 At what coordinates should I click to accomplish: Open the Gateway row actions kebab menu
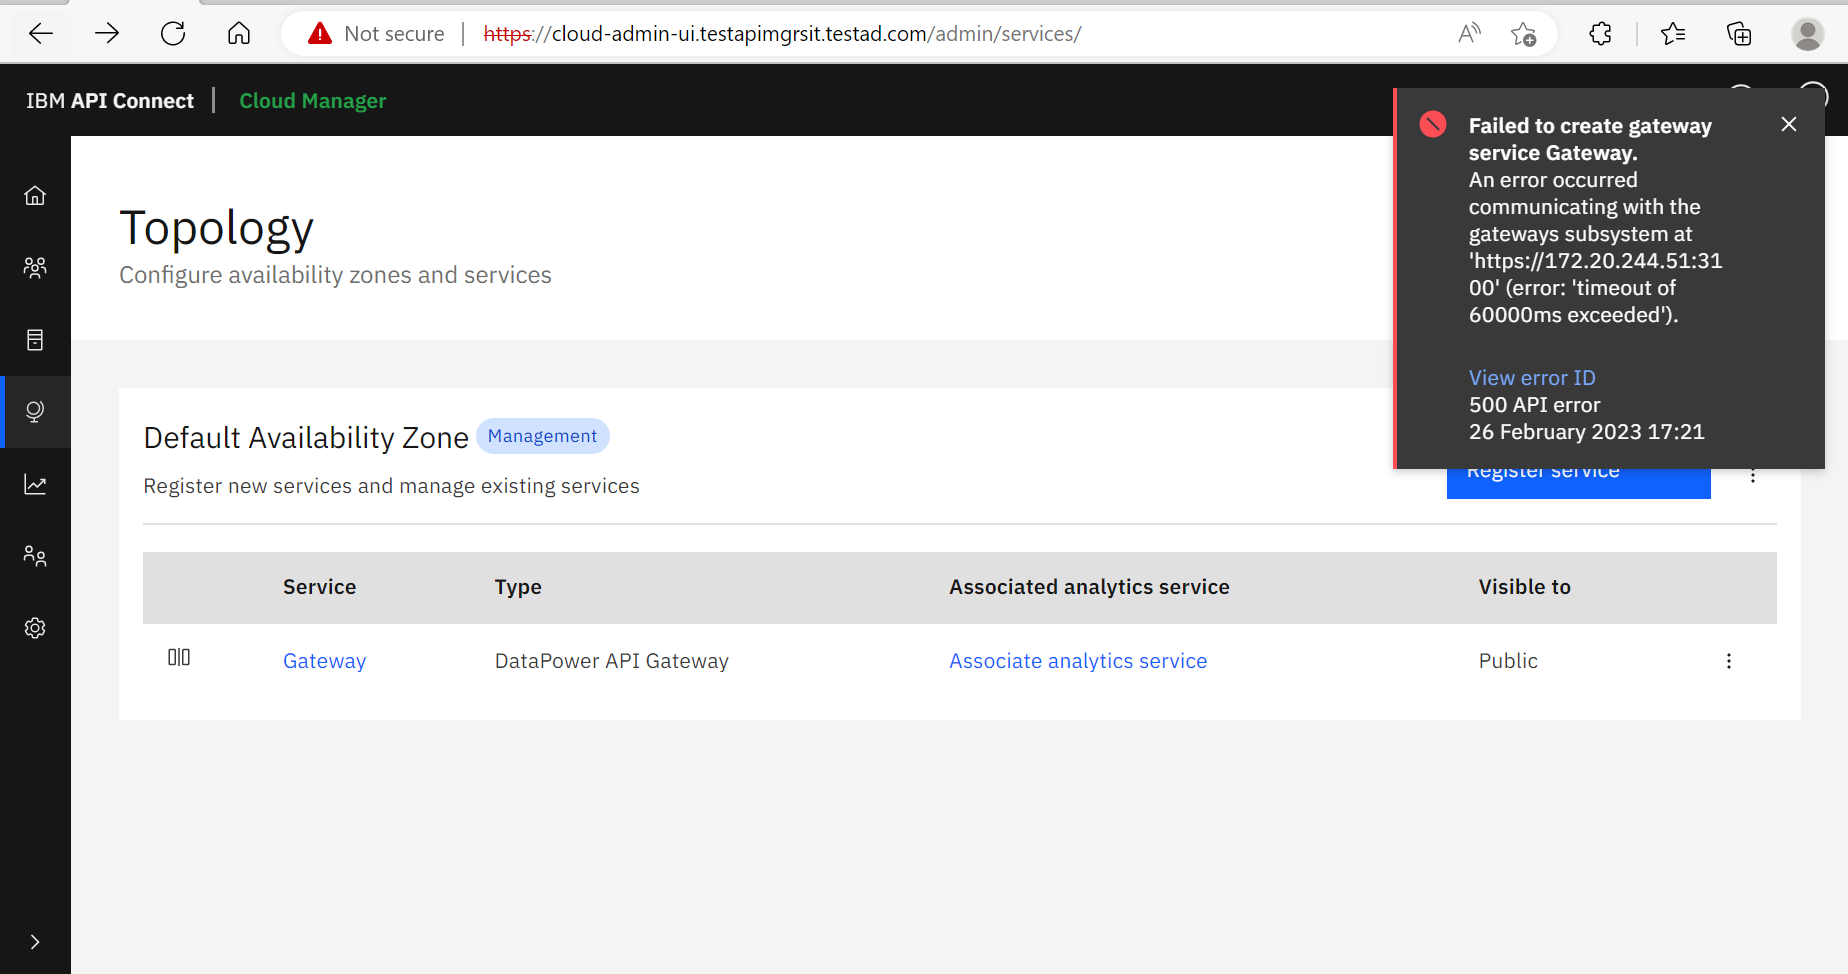coord(1729,660)
